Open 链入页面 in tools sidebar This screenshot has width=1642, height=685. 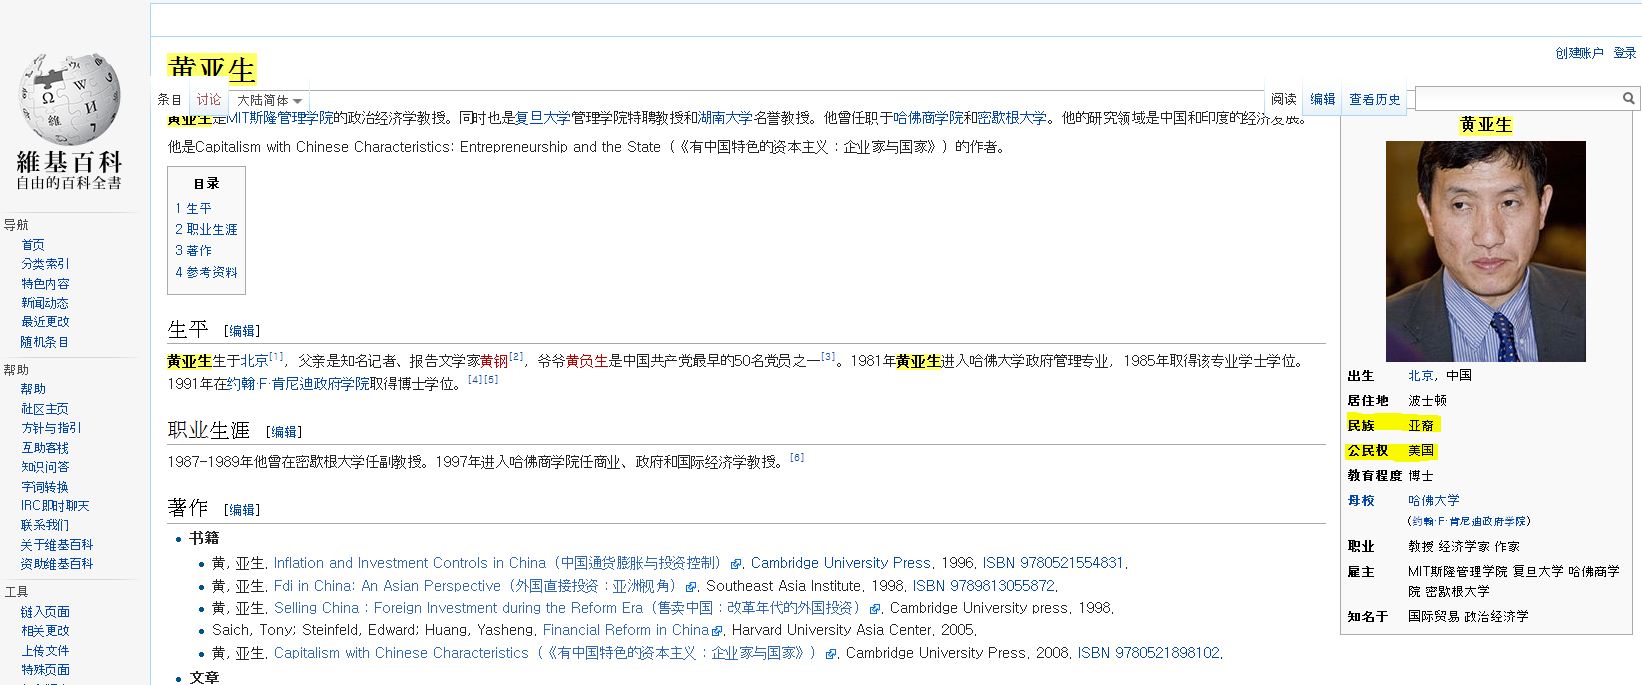(x=45, y=612)
